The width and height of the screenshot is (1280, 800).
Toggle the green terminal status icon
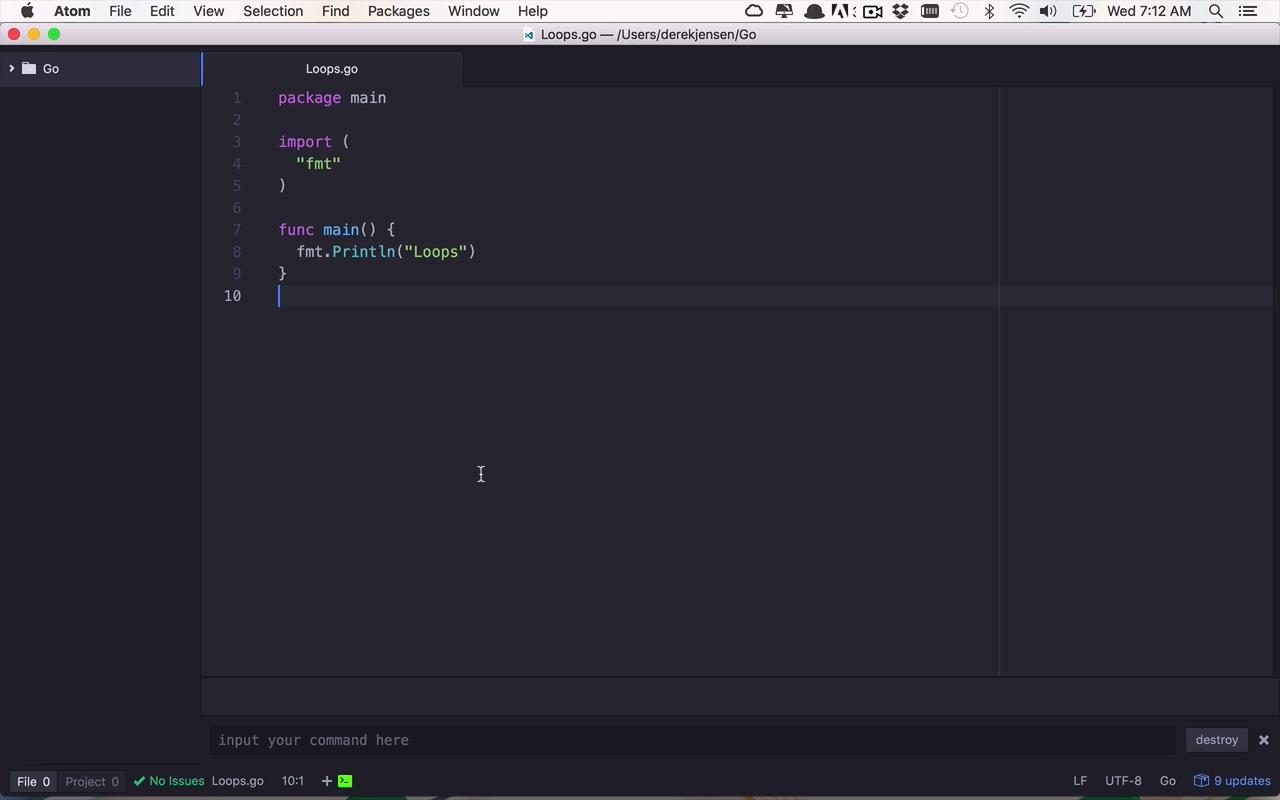[345, 781]
